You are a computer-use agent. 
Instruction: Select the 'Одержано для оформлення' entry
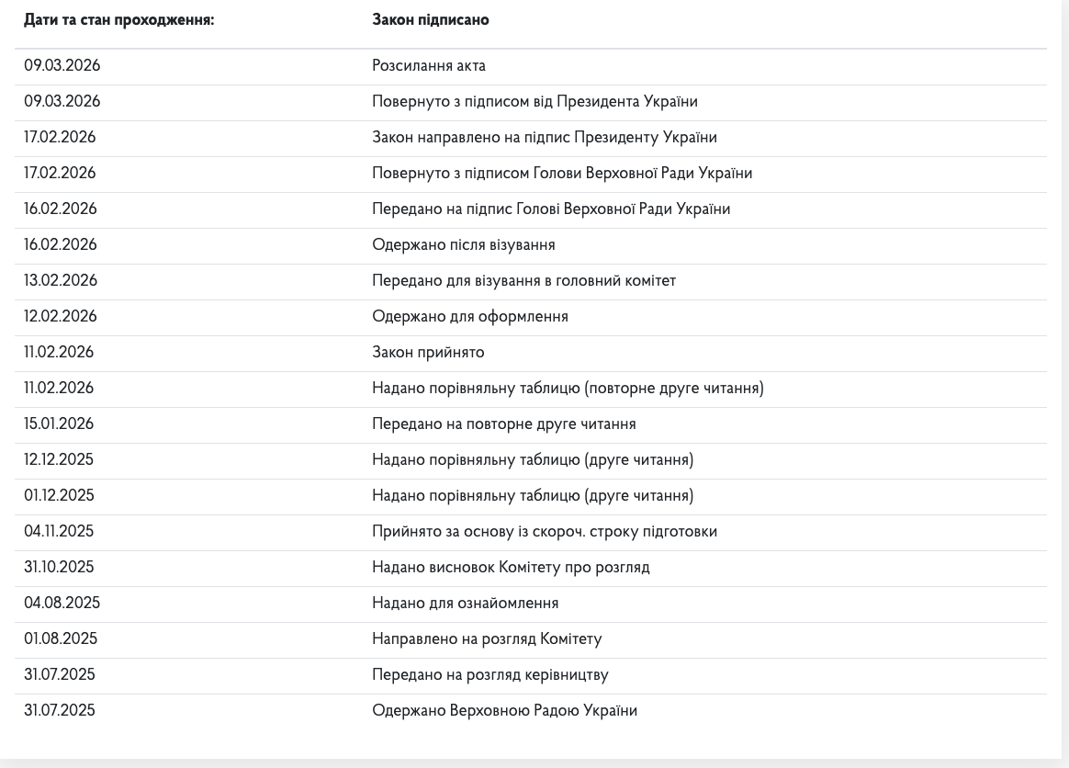[470, 317]
